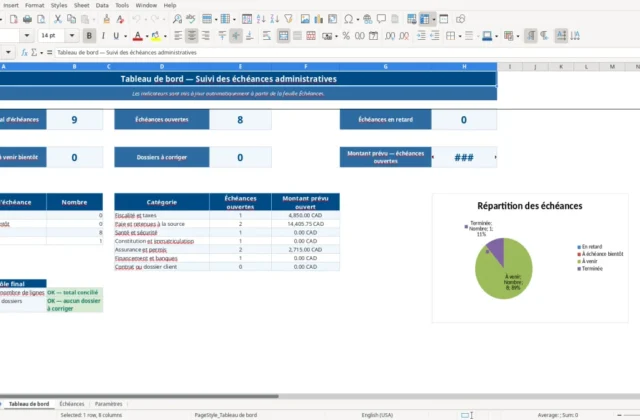The image size is (640, 420).
Task: Toggle Underline formatting button
Action: click(116, 36)
